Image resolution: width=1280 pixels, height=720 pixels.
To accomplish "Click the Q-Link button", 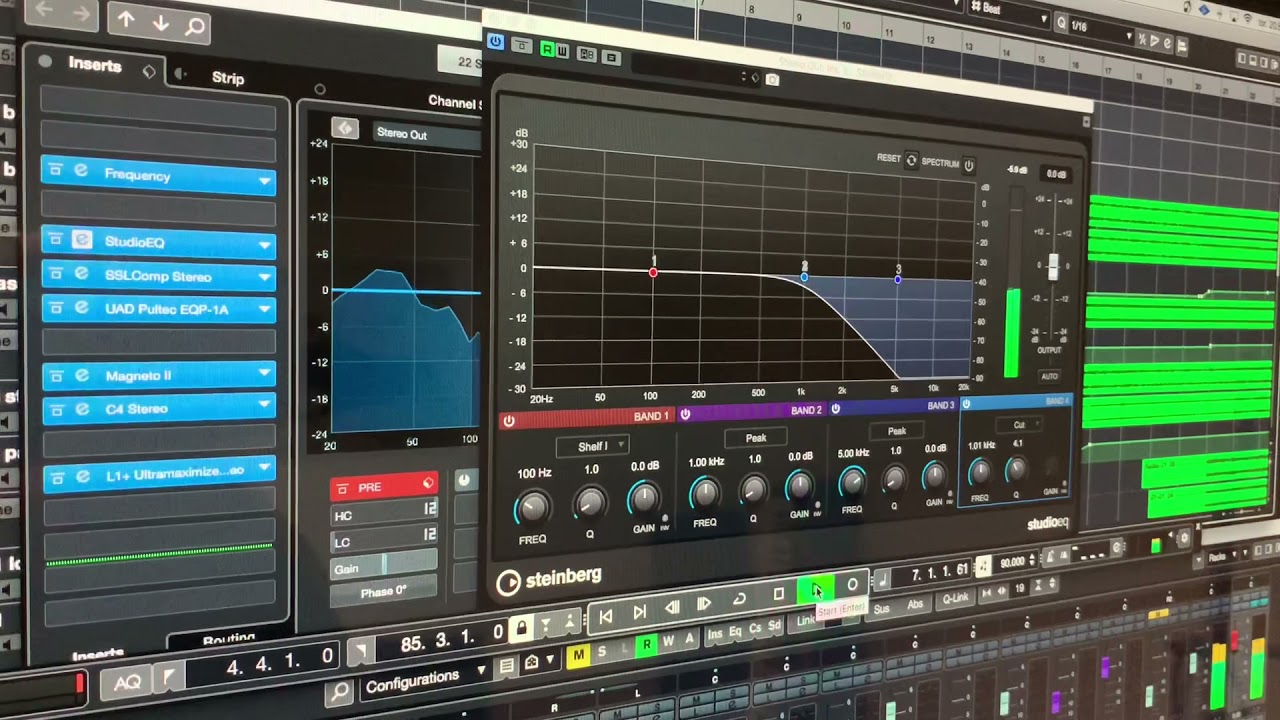I will coord(956,599).
